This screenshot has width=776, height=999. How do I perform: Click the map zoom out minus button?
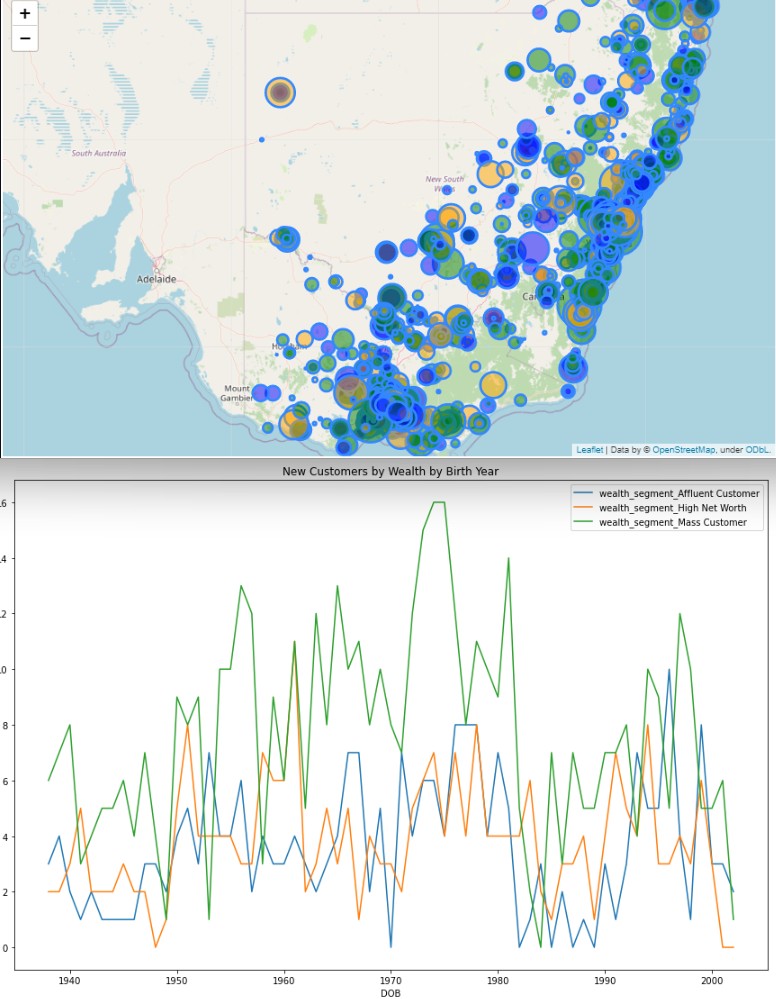coord(25,39)
